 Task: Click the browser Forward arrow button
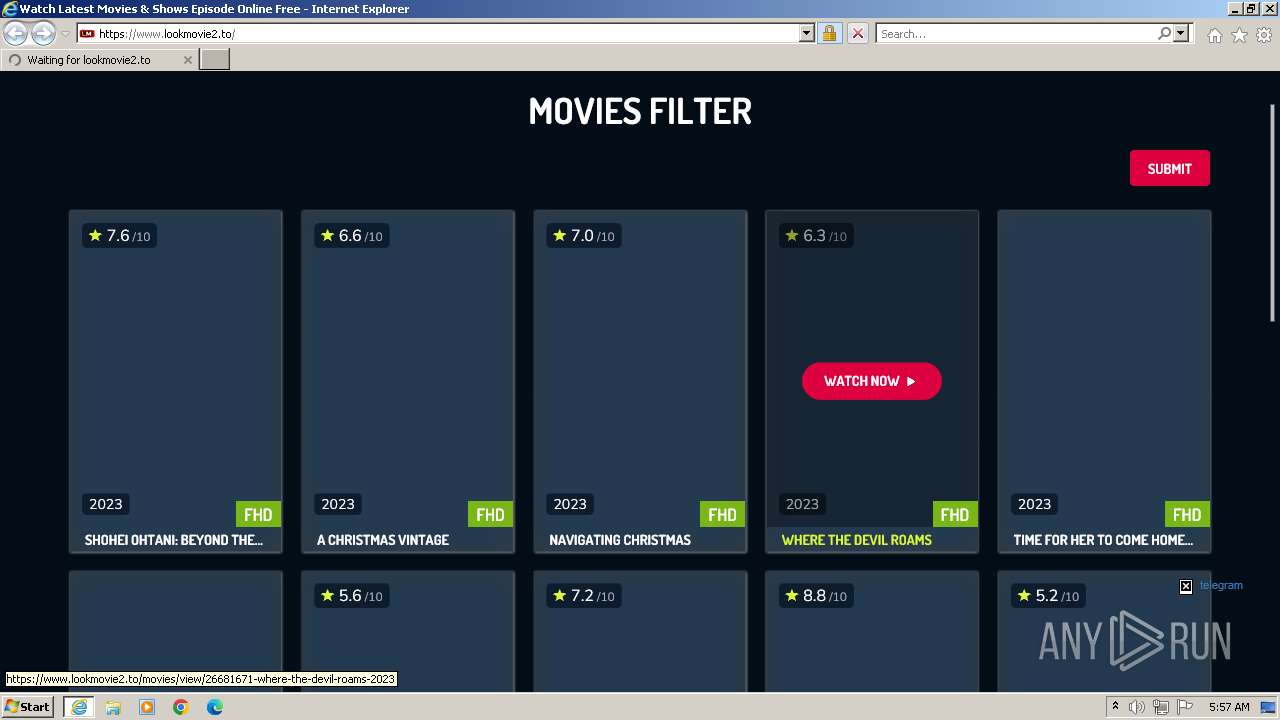(x=43, y=34)
